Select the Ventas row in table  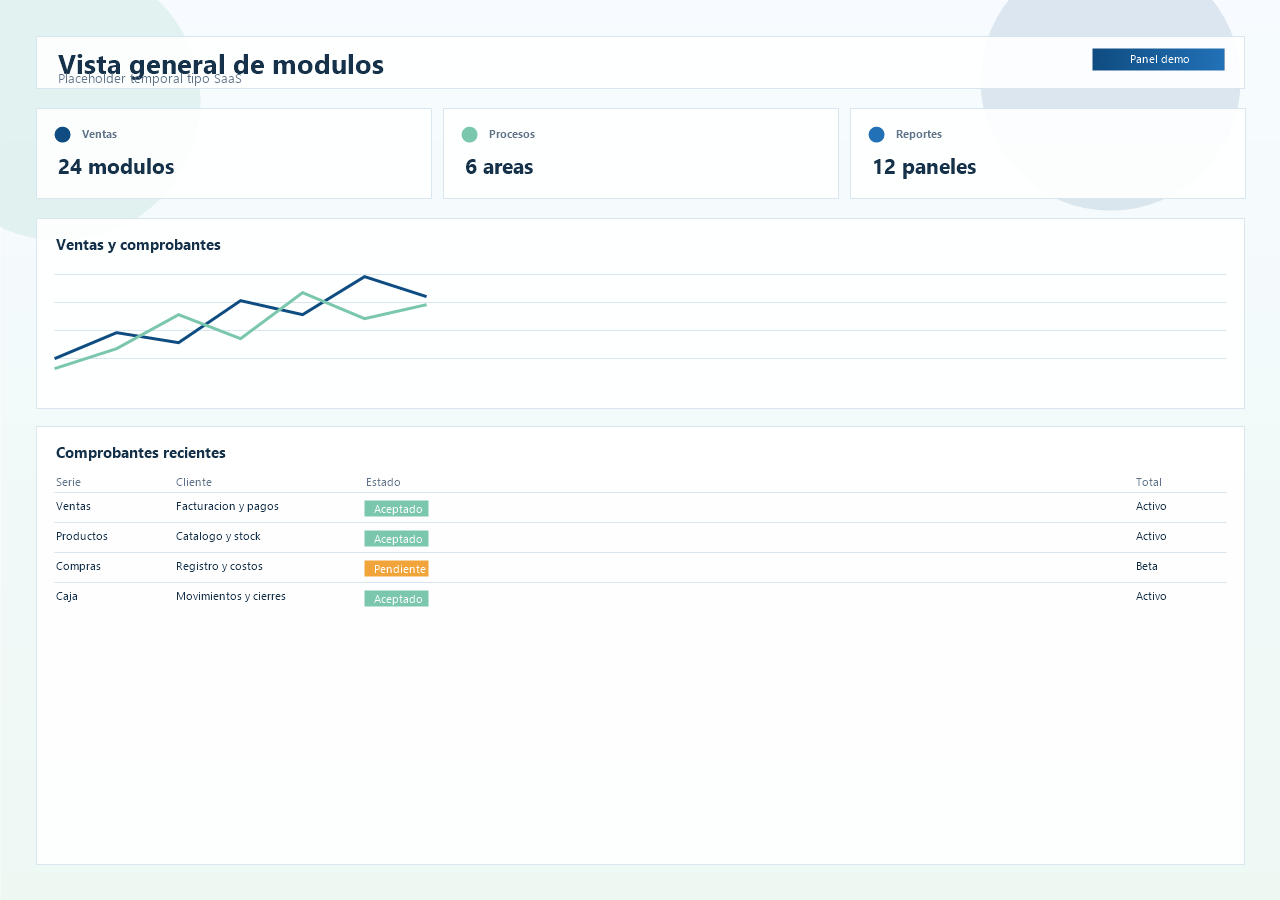[640, 507]
